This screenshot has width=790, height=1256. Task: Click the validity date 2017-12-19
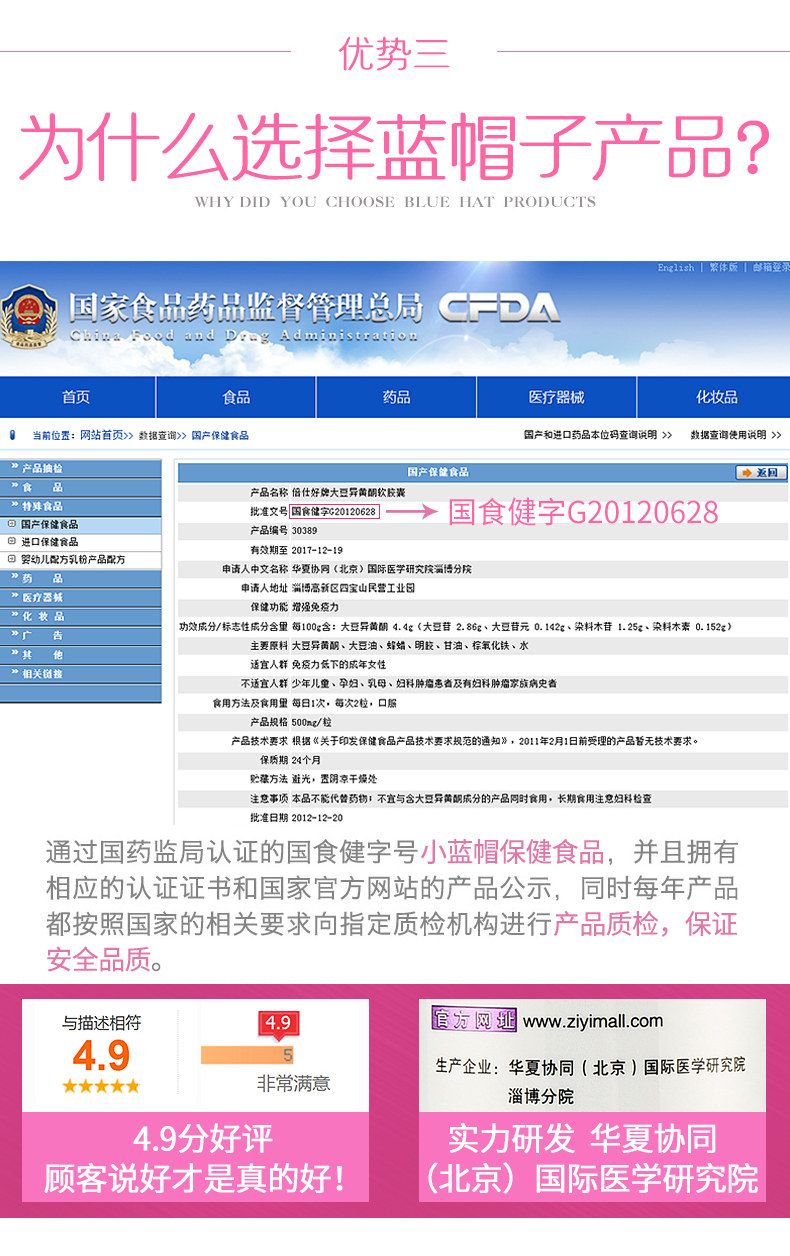(x=316, y=549)
